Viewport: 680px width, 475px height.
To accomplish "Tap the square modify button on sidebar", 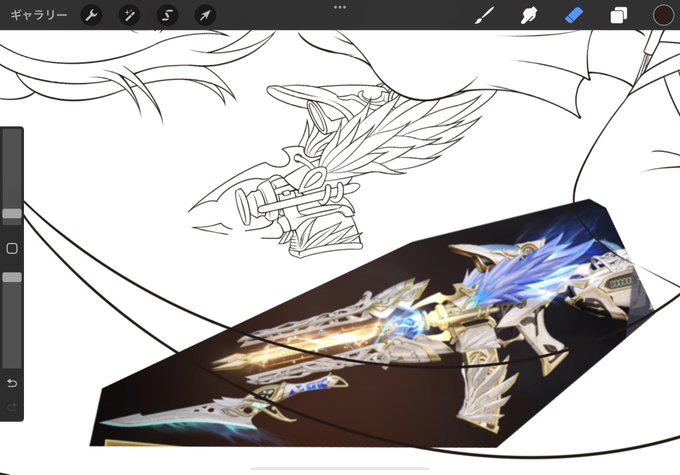I will pyautogui.click(x=12, y=249).
